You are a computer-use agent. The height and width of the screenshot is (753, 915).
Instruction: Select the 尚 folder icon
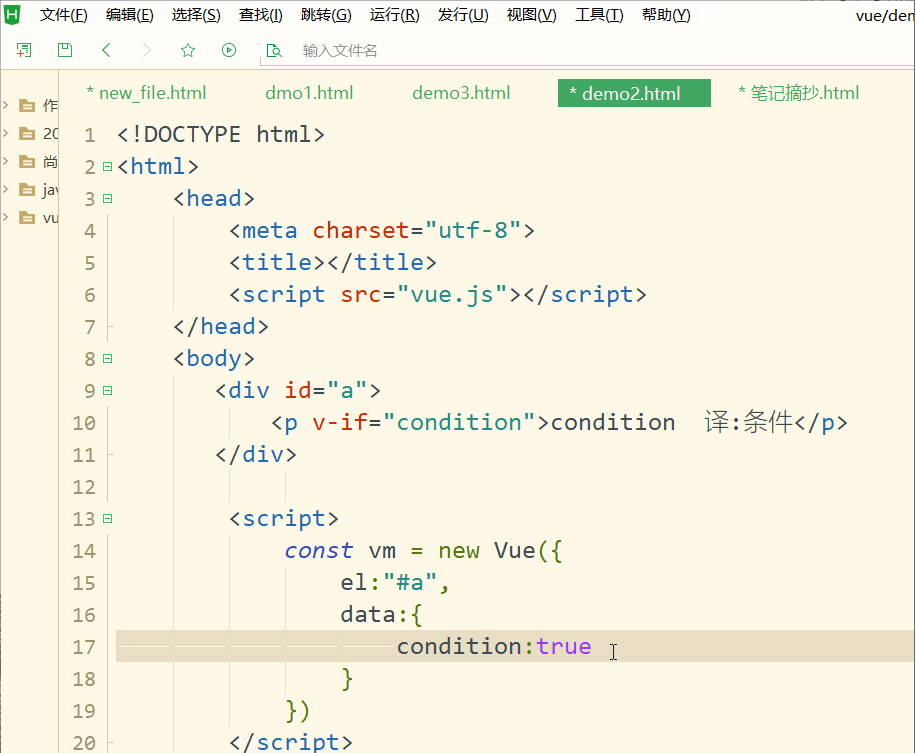click(x=27, y=161)
